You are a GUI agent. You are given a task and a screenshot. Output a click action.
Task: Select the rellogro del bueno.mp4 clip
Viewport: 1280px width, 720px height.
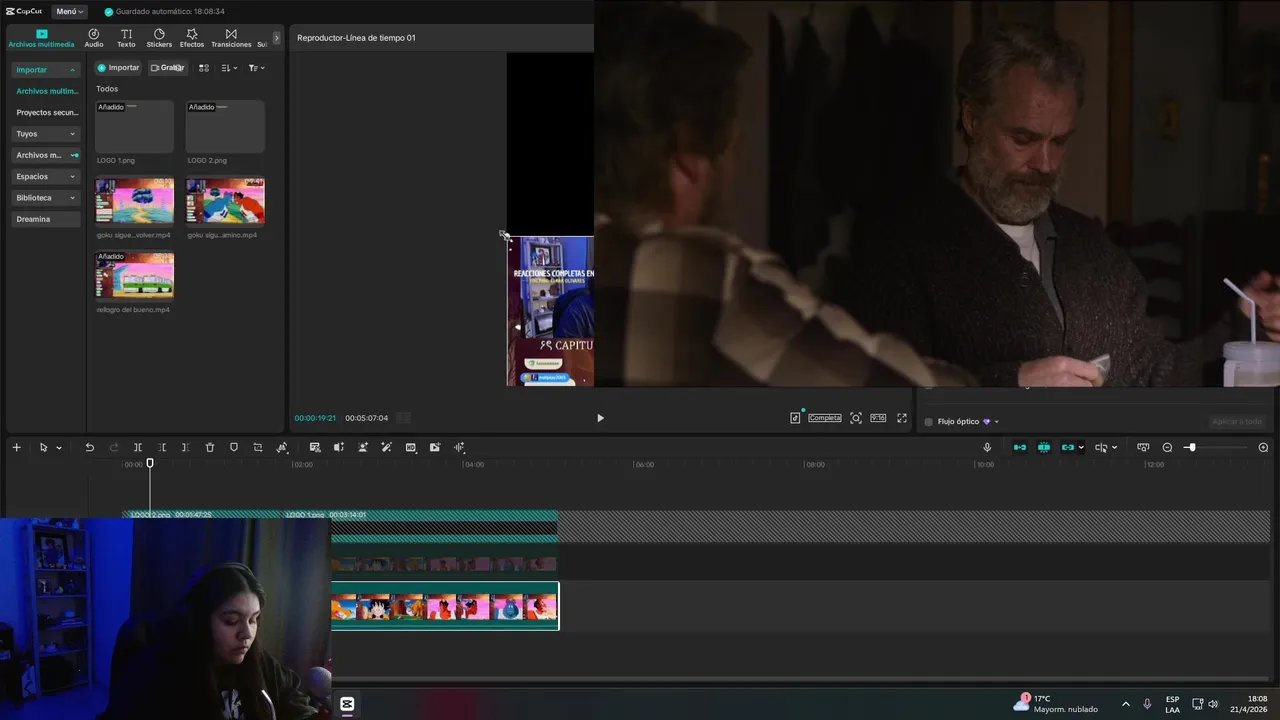[x=134, y=275]
